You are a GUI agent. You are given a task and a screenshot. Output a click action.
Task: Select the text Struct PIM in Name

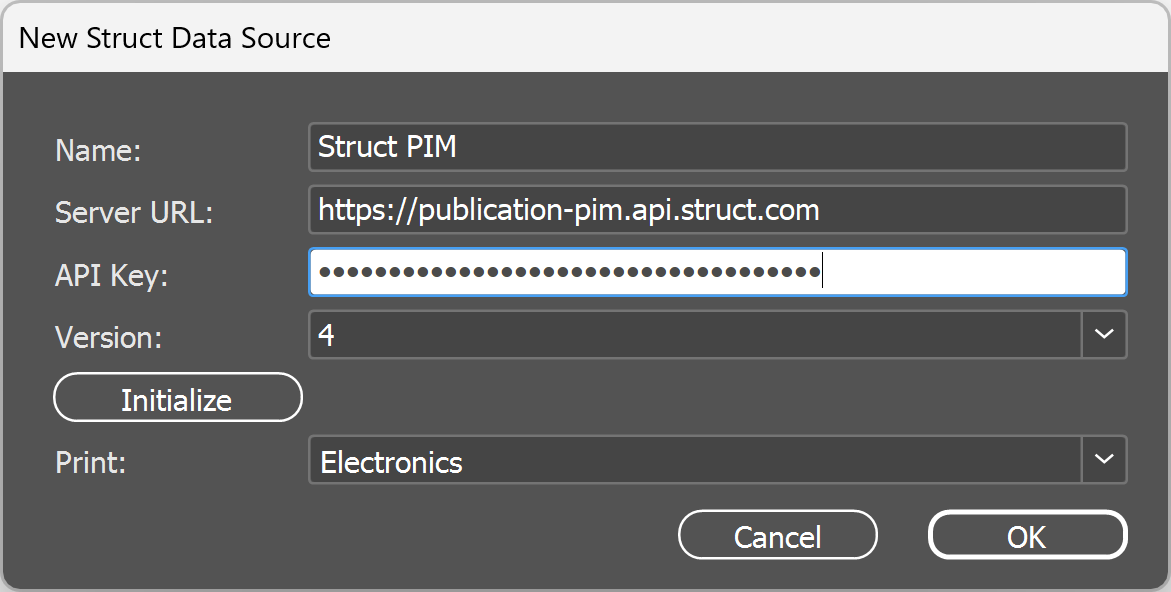[387, 147]
